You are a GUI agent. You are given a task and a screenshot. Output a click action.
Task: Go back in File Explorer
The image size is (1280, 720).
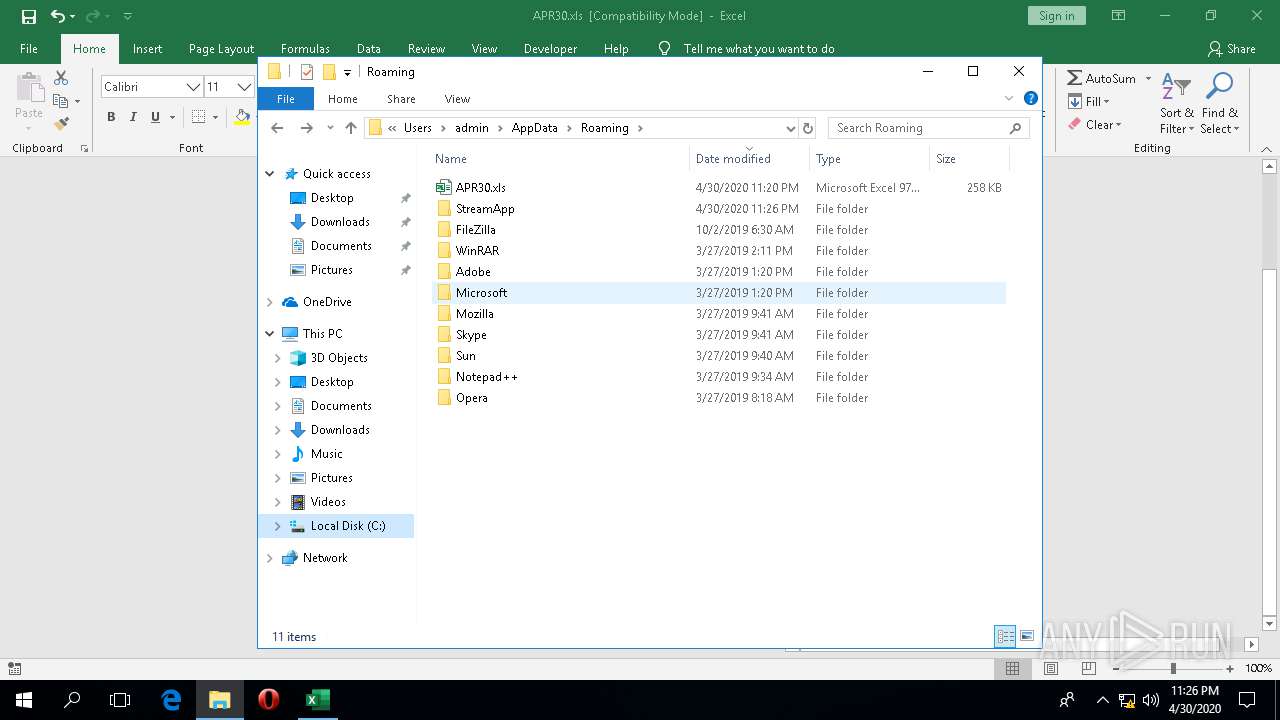(x=278, y=128)
